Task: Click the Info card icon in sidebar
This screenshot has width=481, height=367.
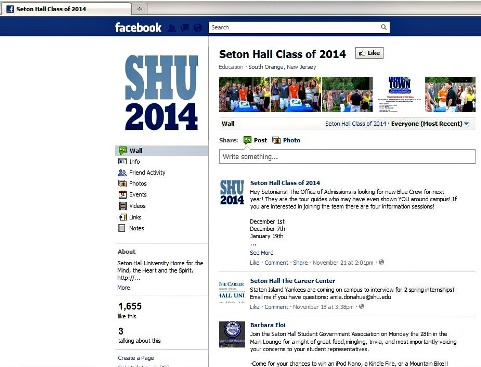Action: tap(122, 161)
